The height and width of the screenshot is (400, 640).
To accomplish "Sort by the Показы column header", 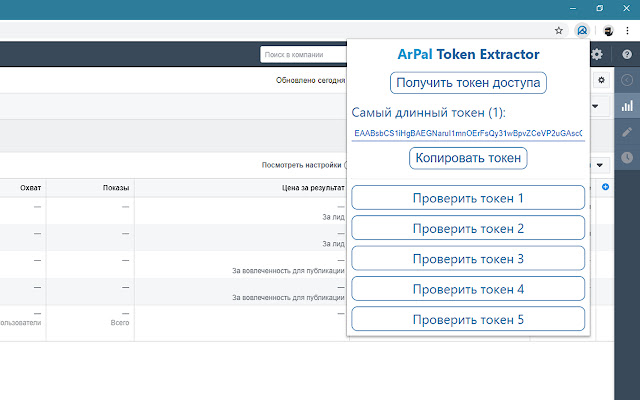I will coord(116,188).
